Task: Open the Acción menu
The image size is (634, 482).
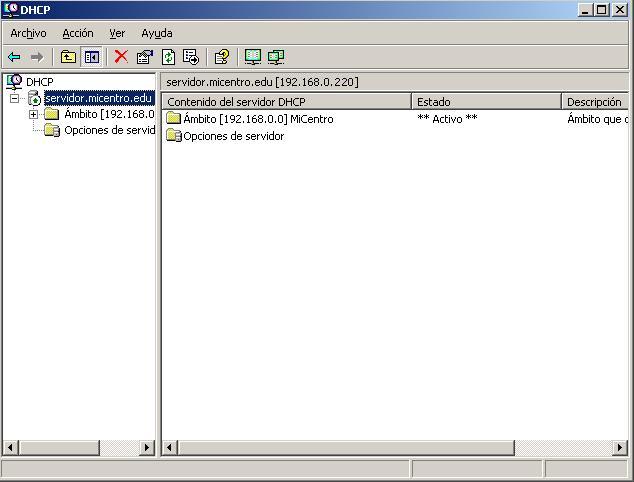Action: pos(77,33)
